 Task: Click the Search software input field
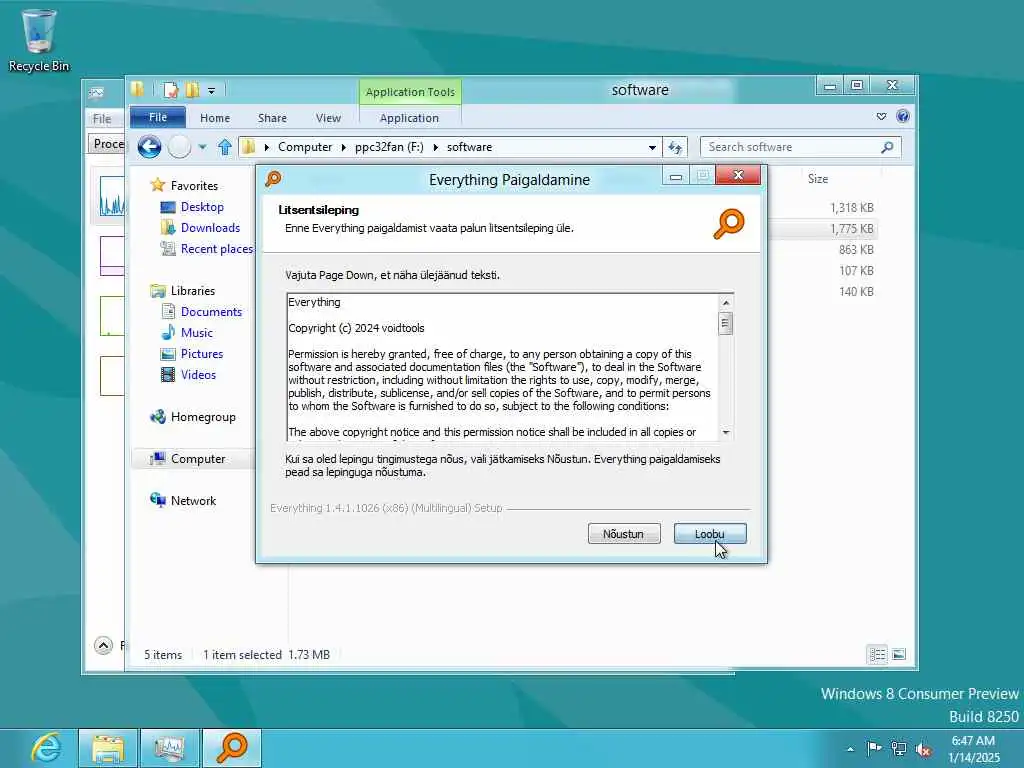click(792, 147)
